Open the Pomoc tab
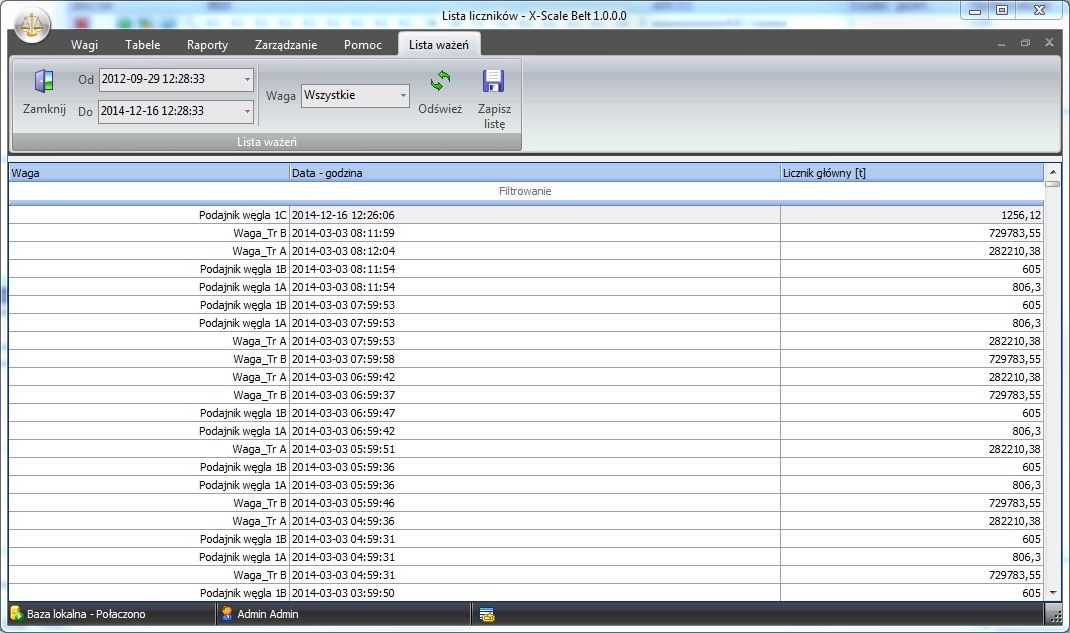The image size is (1070, 633). click(362, 45)
